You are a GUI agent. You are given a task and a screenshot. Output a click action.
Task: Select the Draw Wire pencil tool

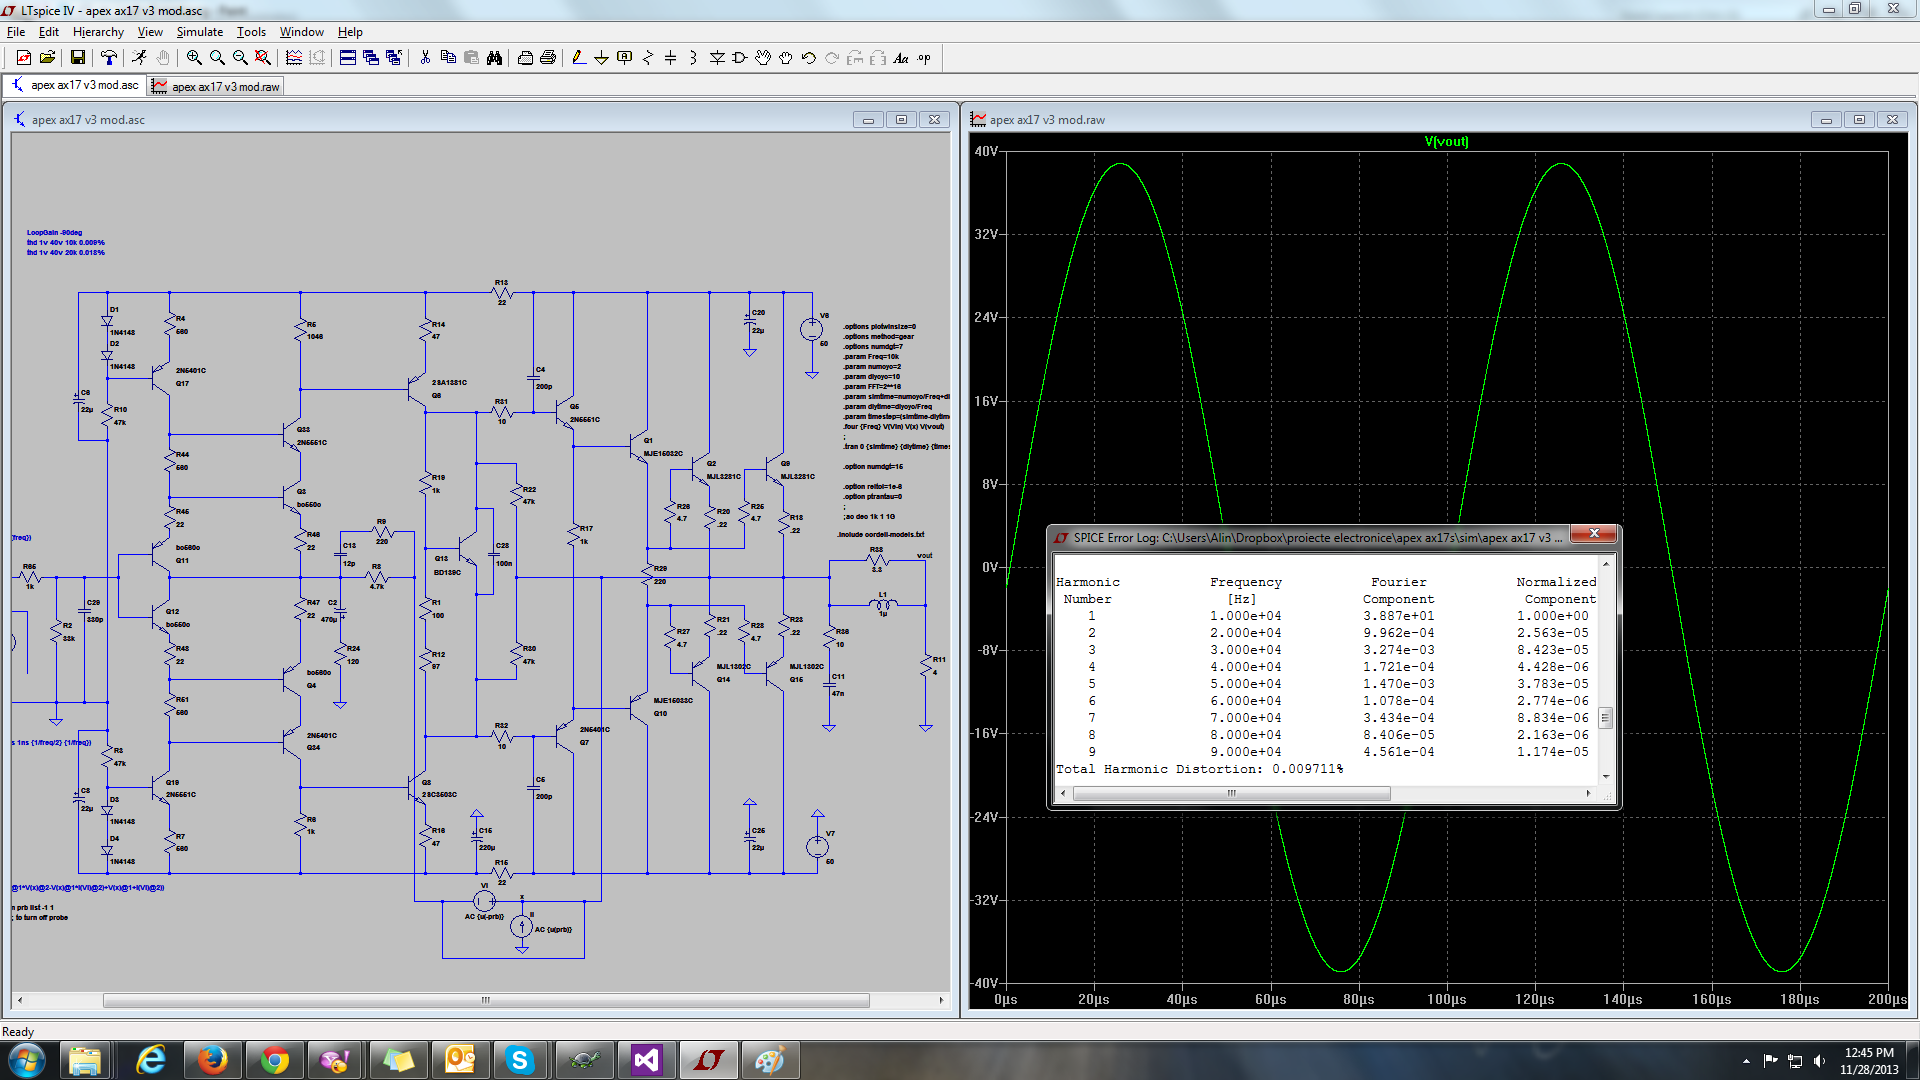578,58
